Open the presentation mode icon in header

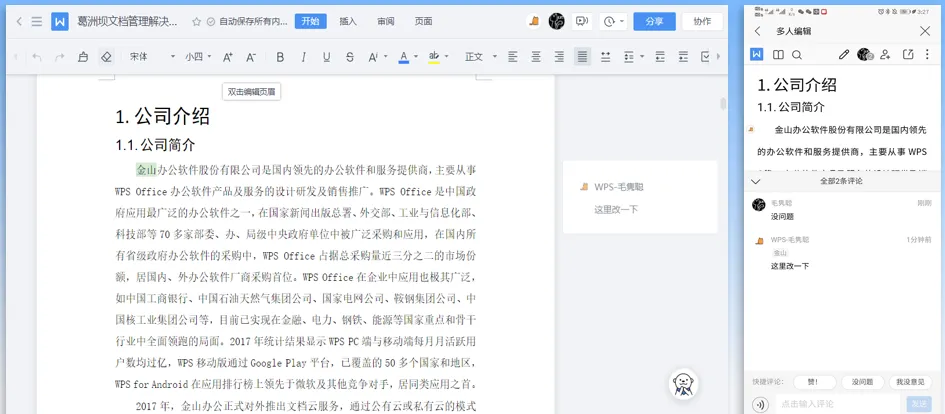point(582,22)
